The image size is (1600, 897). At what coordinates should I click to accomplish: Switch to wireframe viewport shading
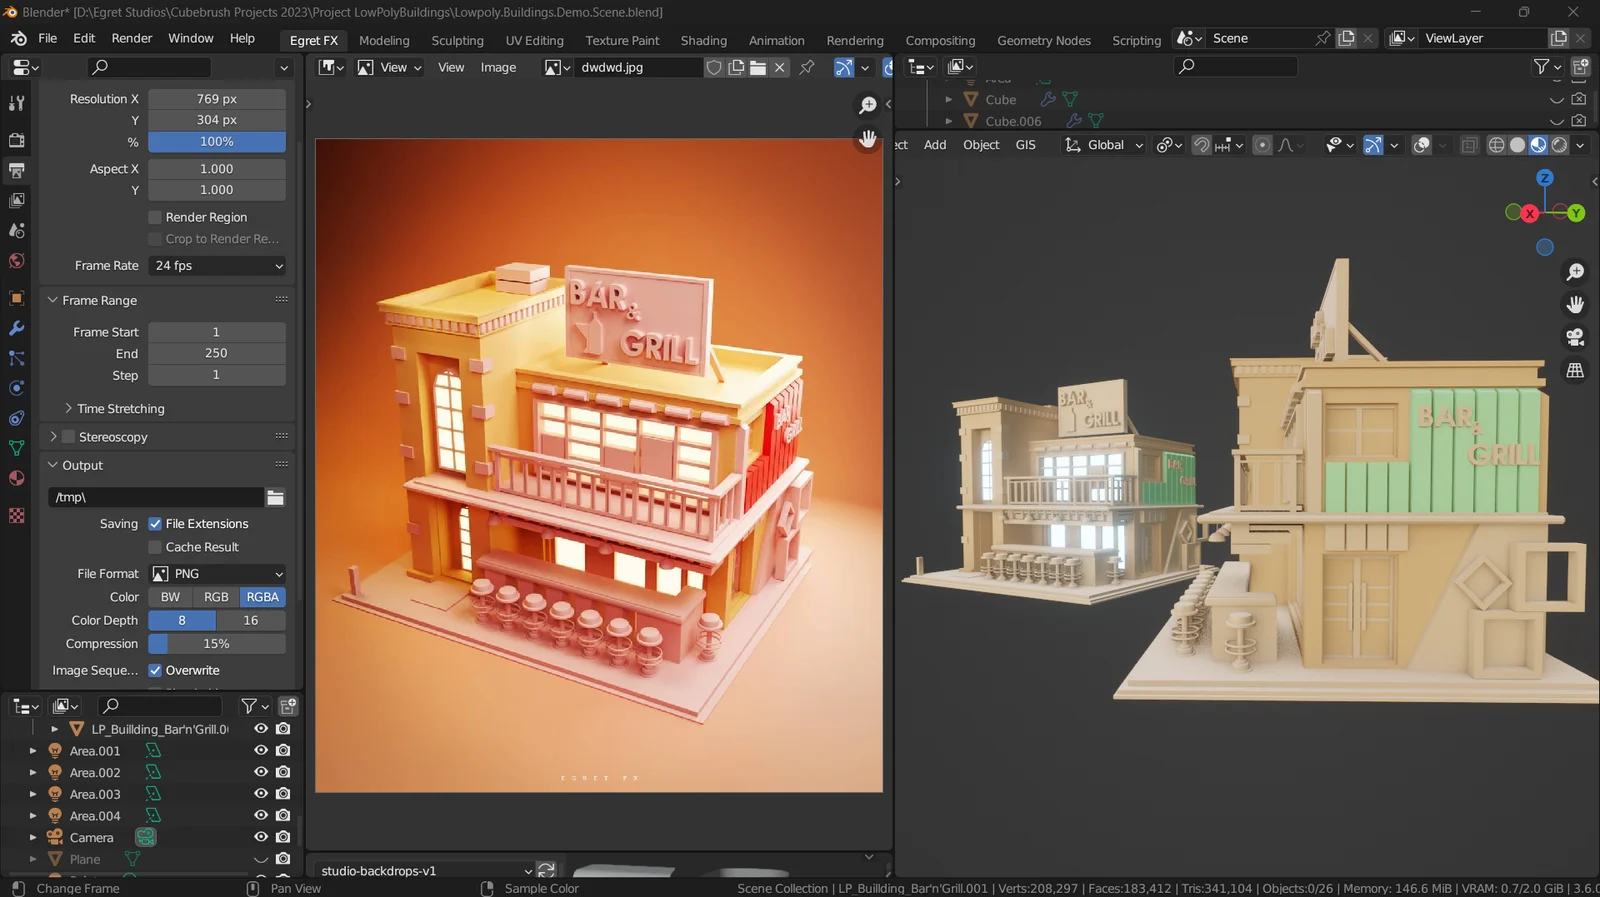point(1496,145)
